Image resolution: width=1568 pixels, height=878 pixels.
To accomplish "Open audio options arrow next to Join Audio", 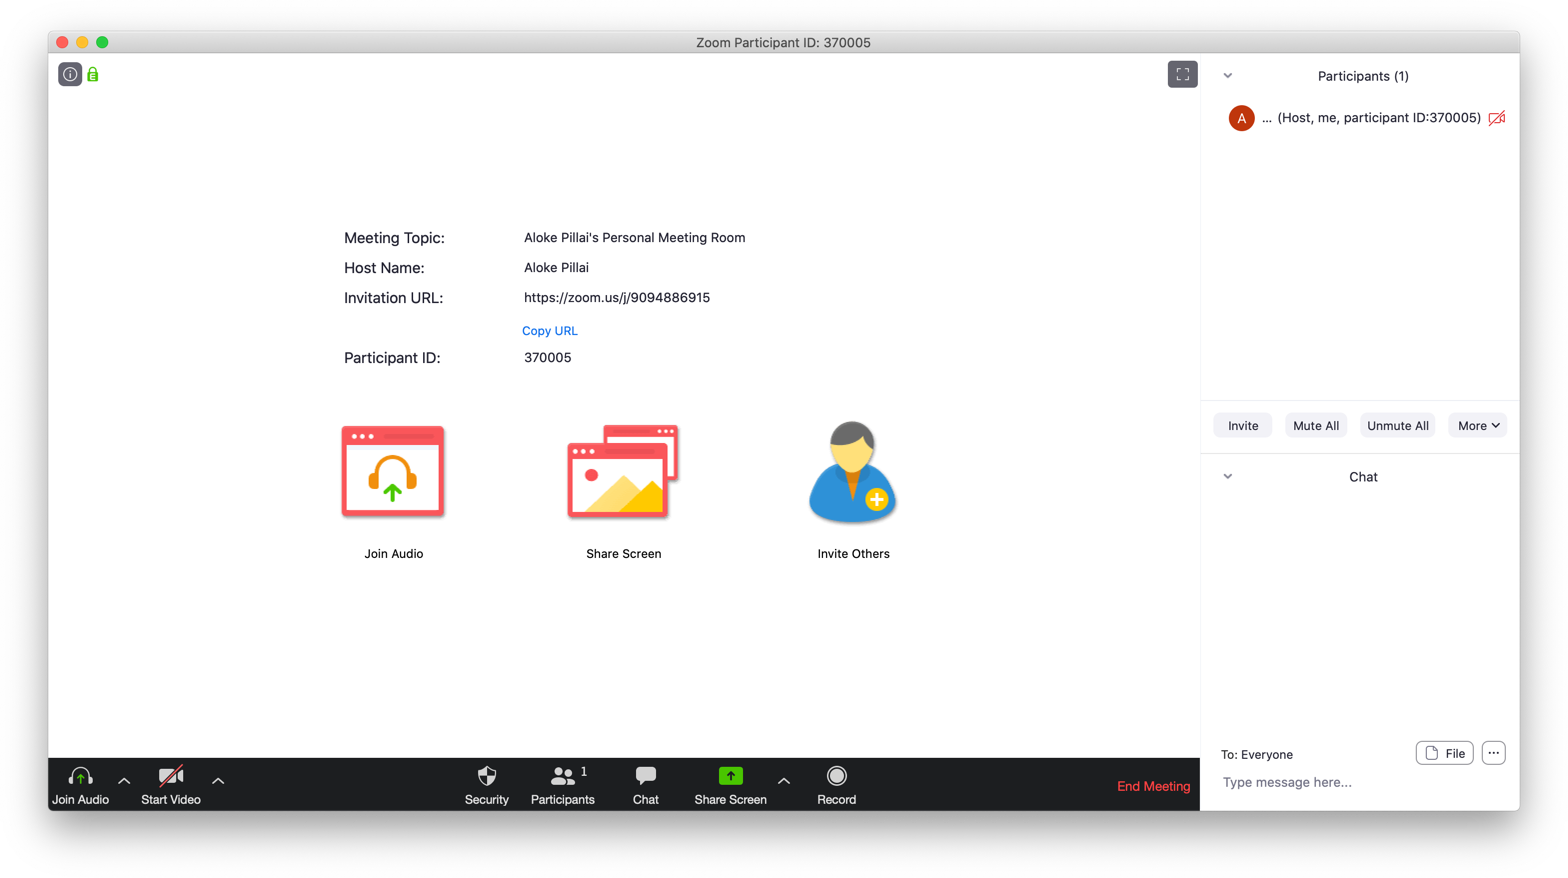I will coord(124,781).
